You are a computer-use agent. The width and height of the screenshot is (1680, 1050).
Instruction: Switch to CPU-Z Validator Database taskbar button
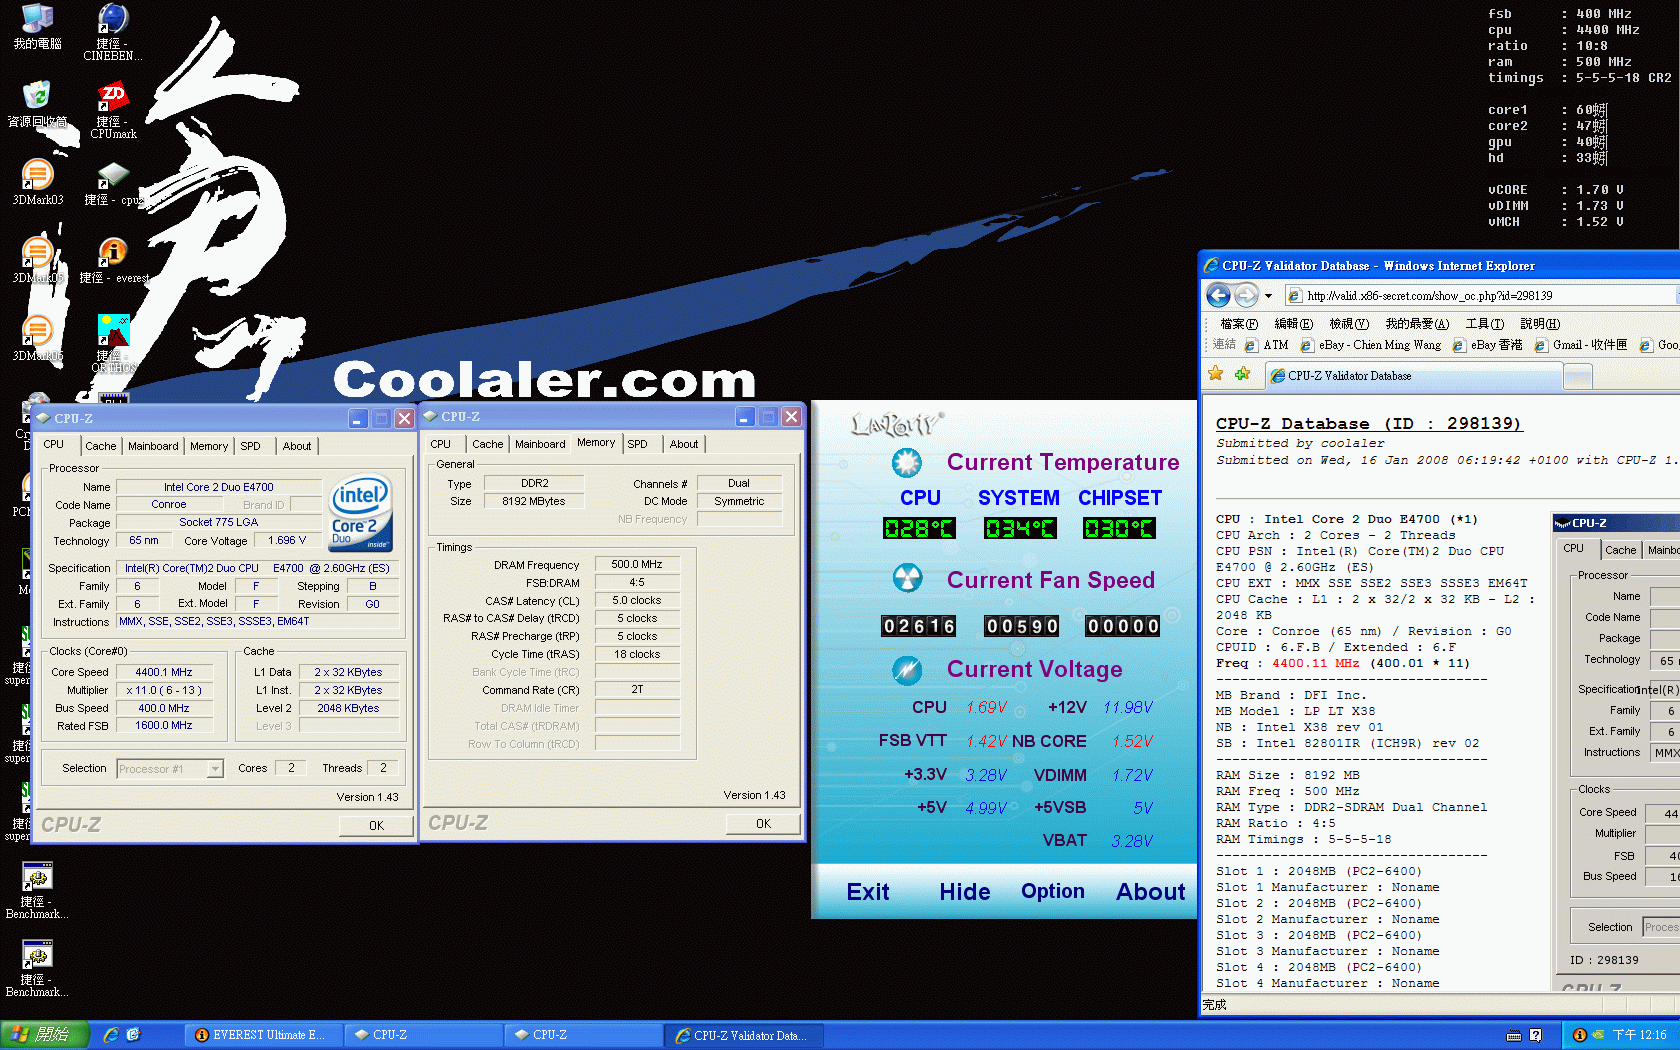pos(742,1035)
